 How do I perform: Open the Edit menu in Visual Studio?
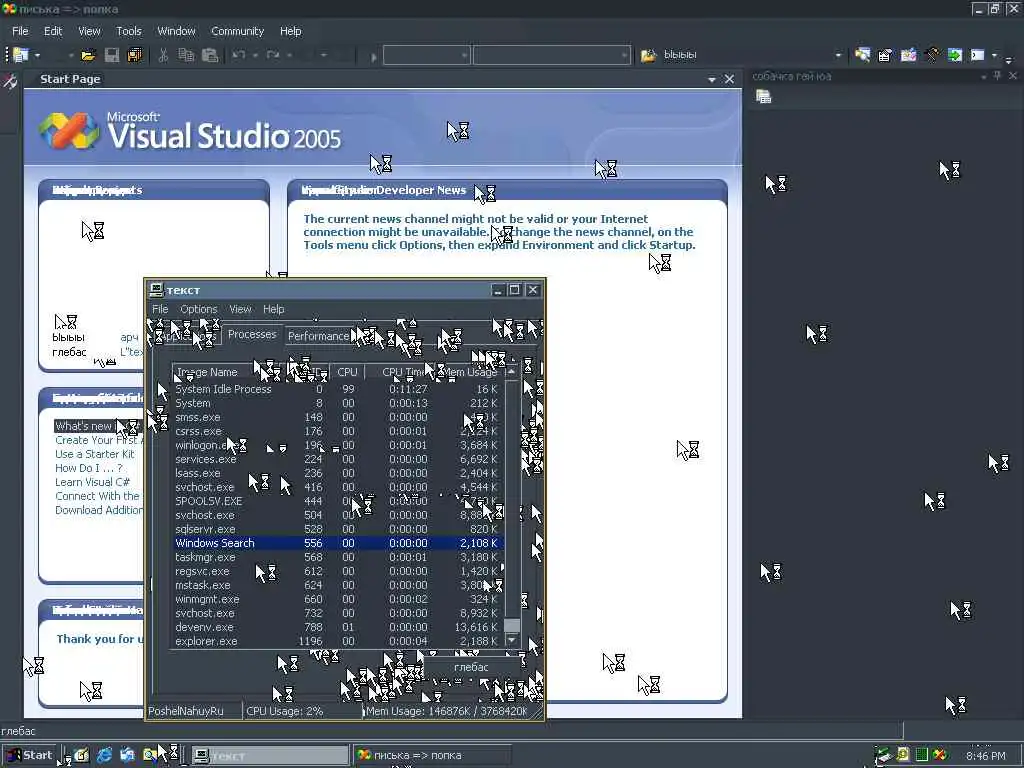tap(53, 31)
